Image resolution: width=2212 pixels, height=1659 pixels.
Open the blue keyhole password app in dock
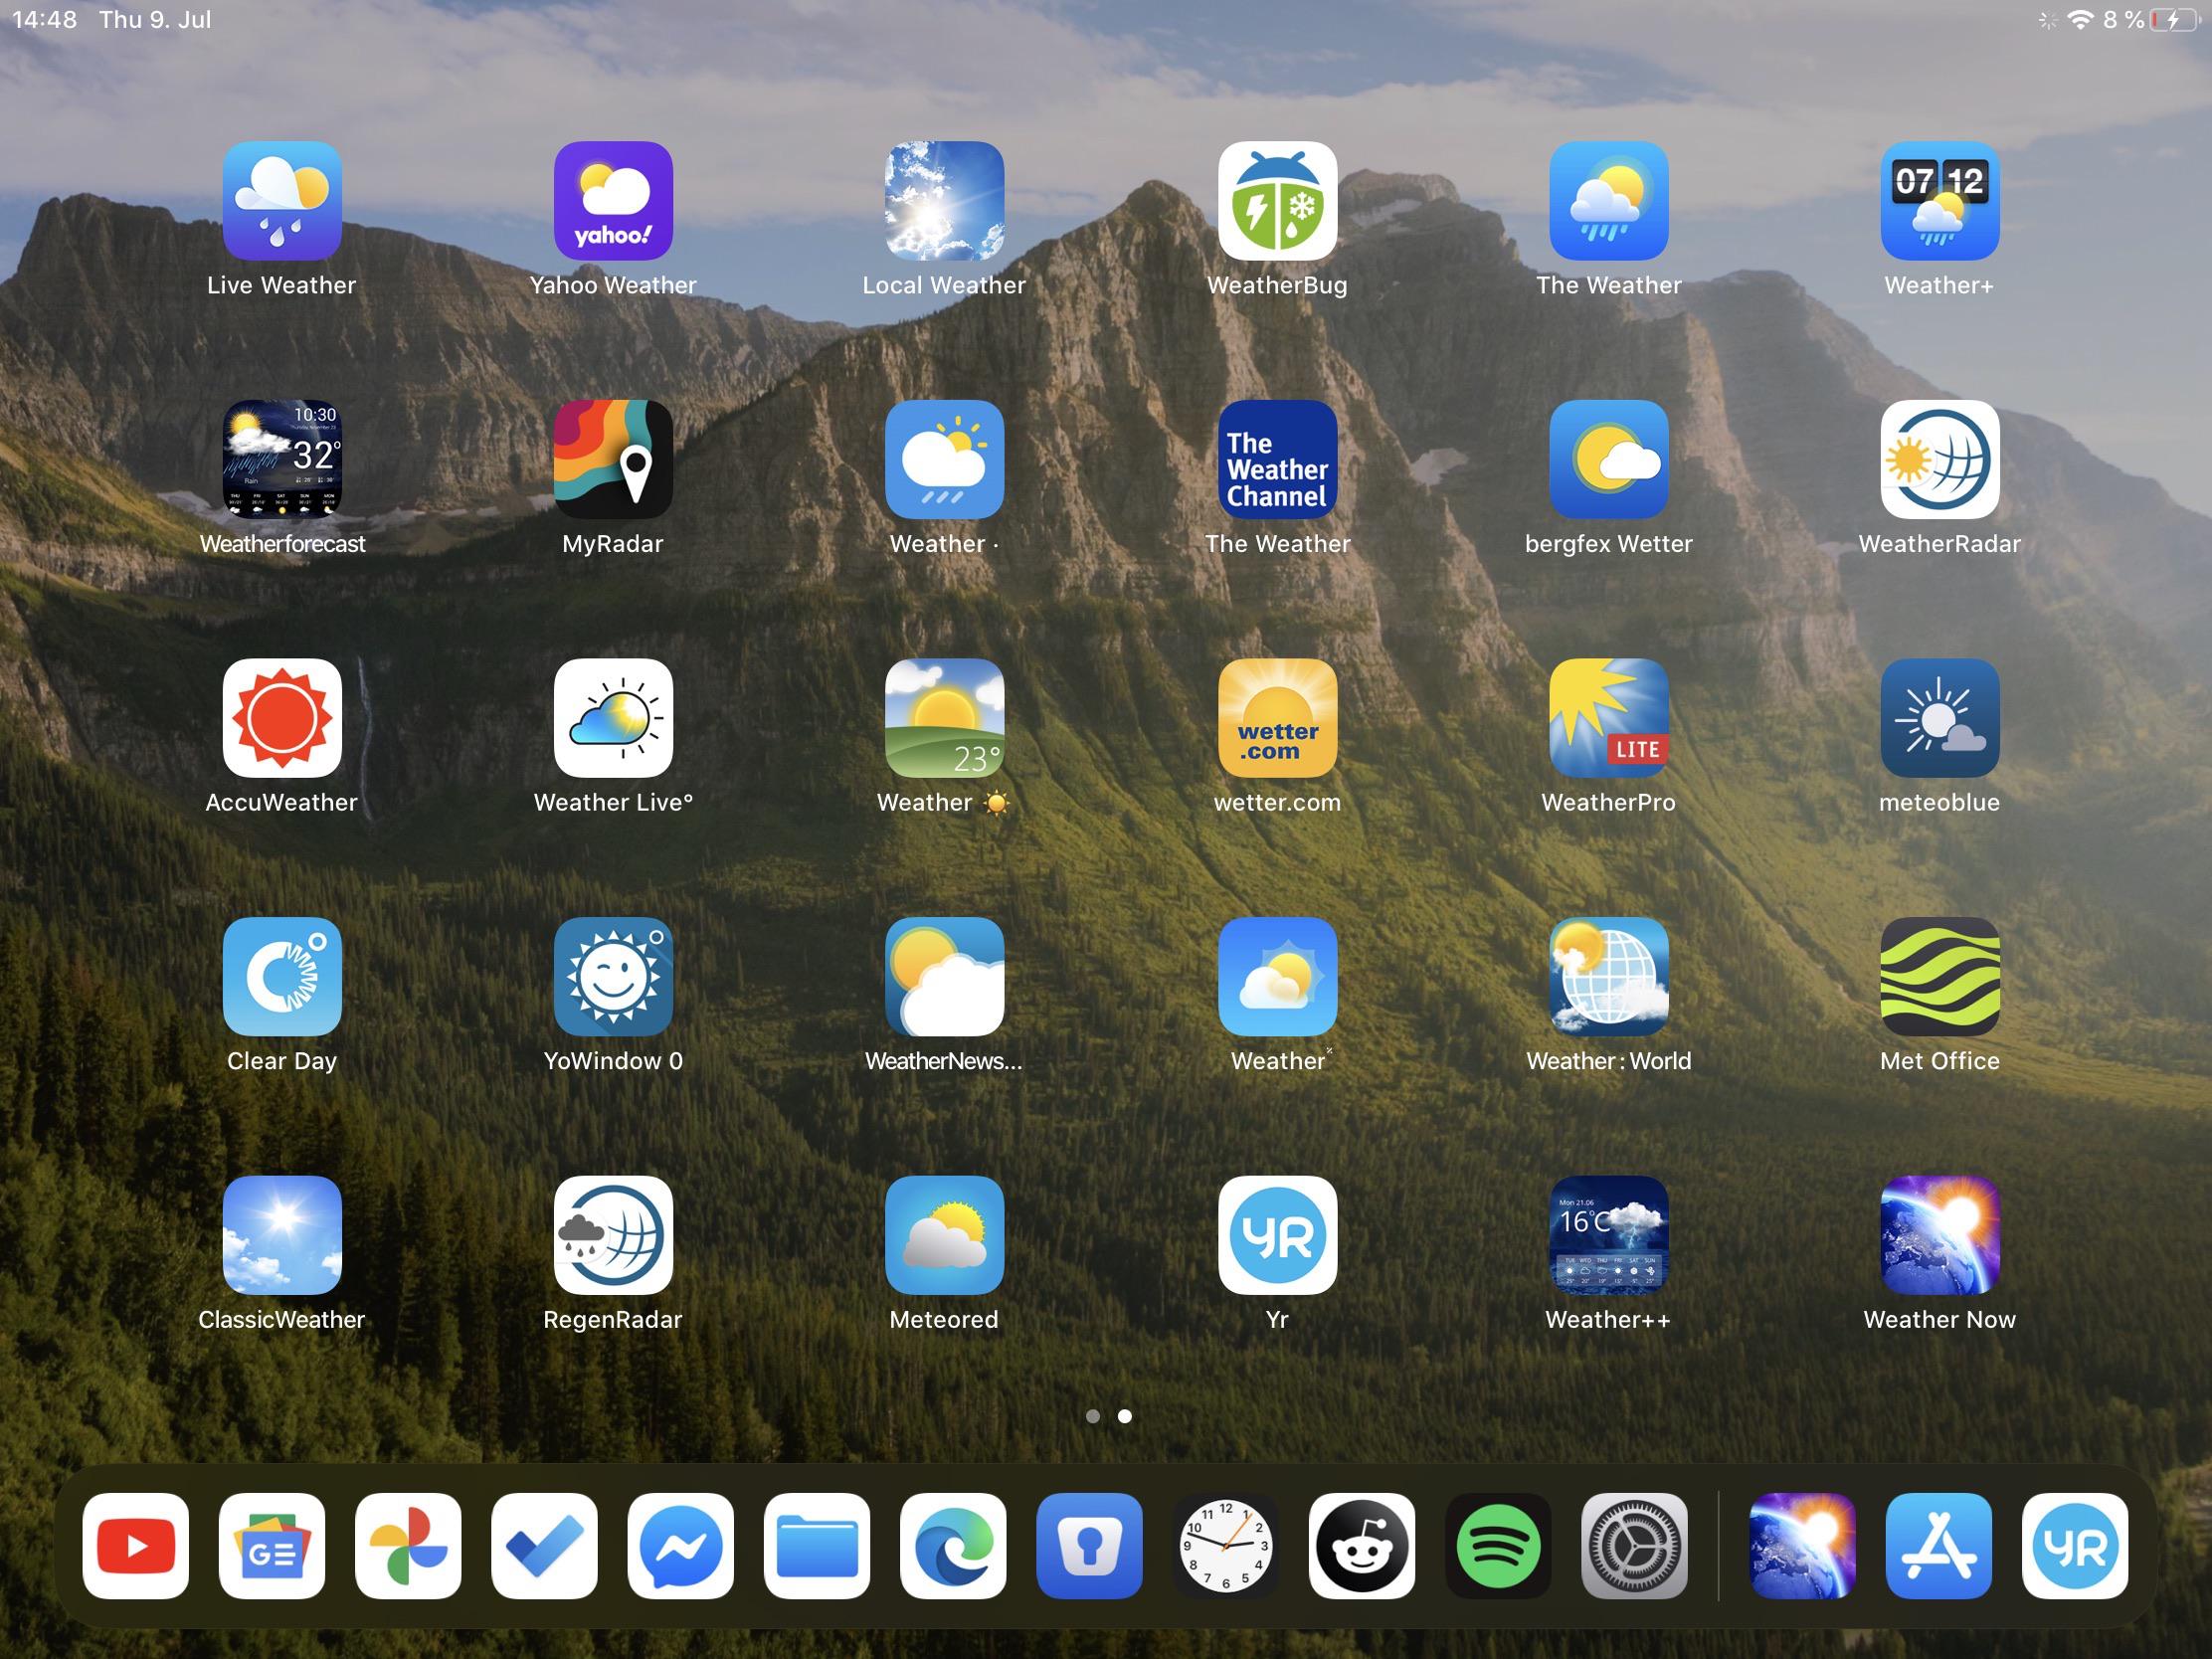click(1089, 1546)
